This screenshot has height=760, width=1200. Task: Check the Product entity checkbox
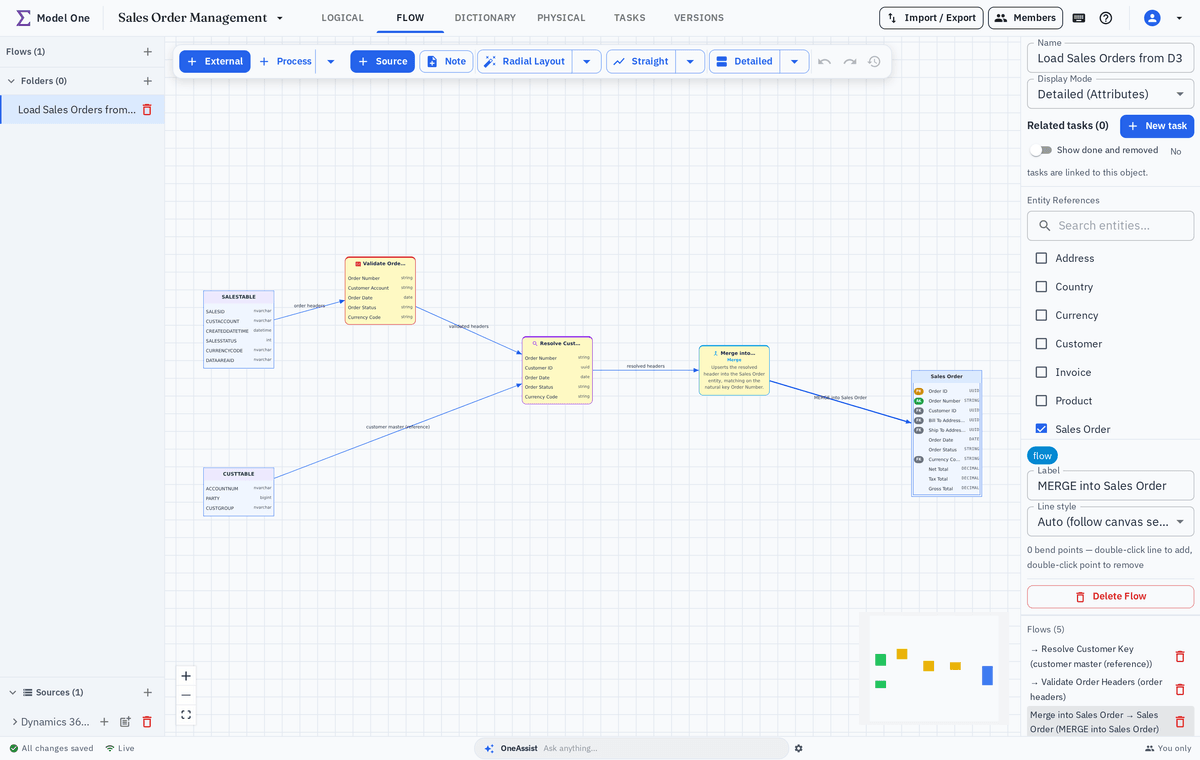click(1041, 401)
